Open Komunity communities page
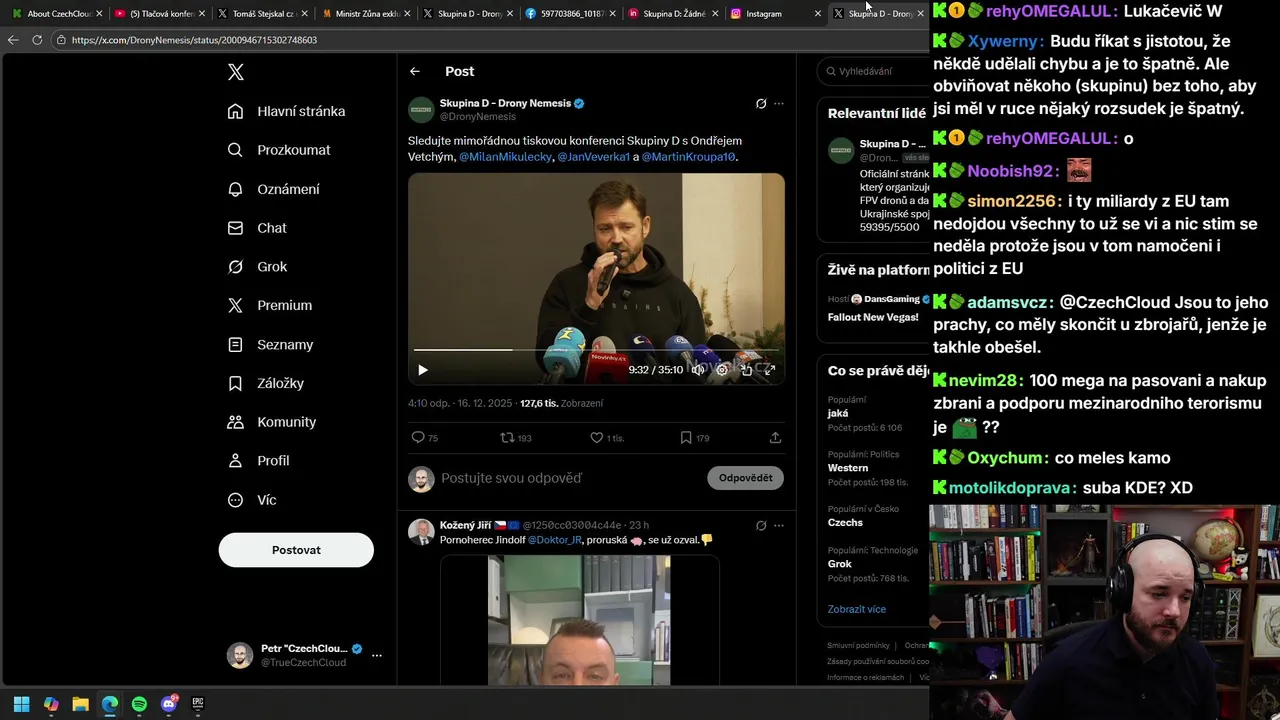The height and width of the screenshot is (720, 1280). (272, 422)
